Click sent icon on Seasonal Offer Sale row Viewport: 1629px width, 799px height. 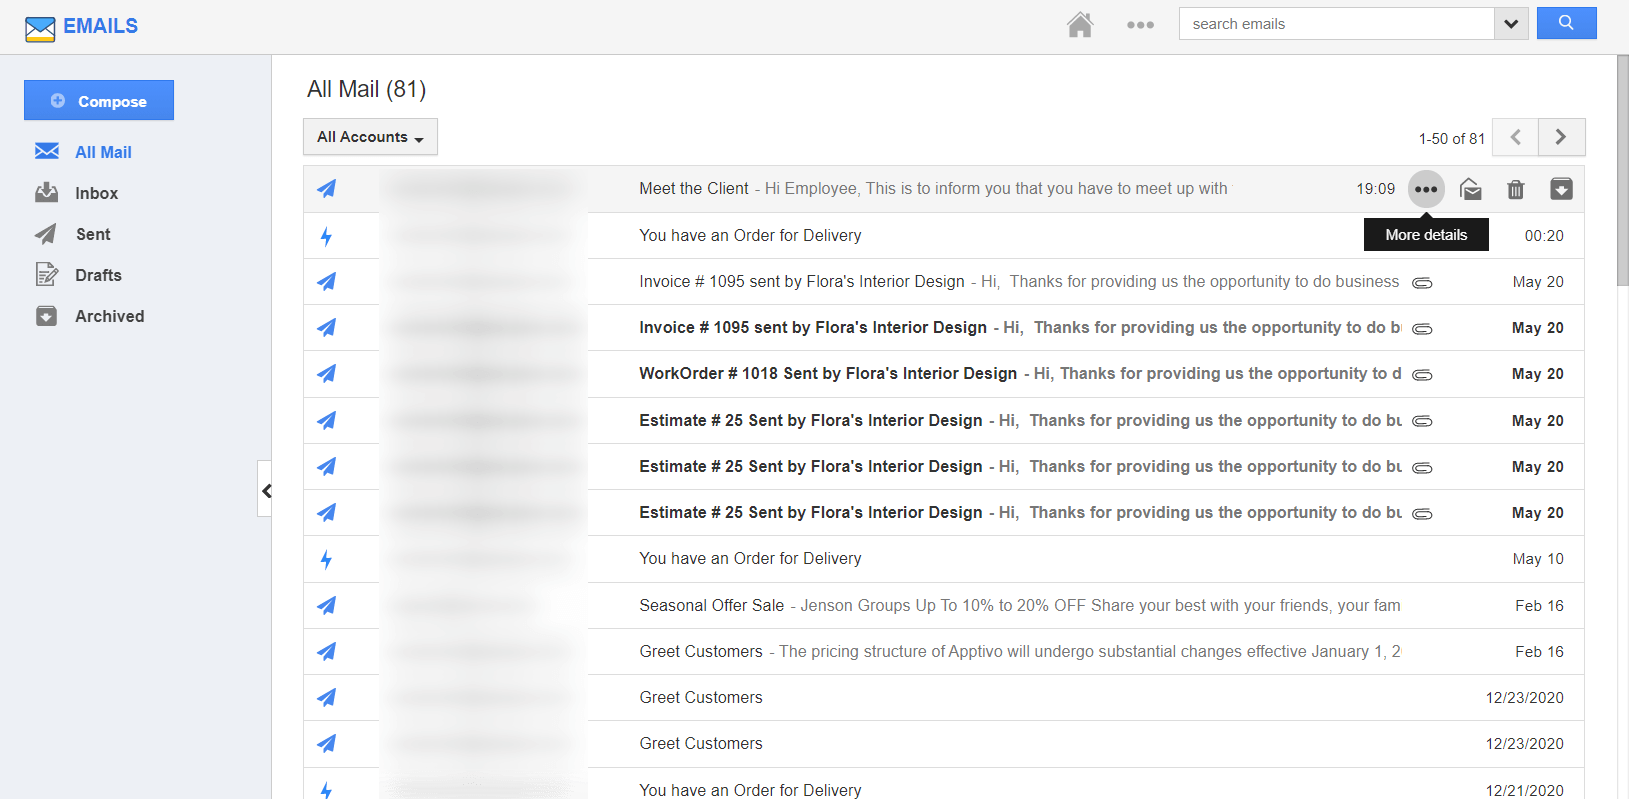(327, 605)
